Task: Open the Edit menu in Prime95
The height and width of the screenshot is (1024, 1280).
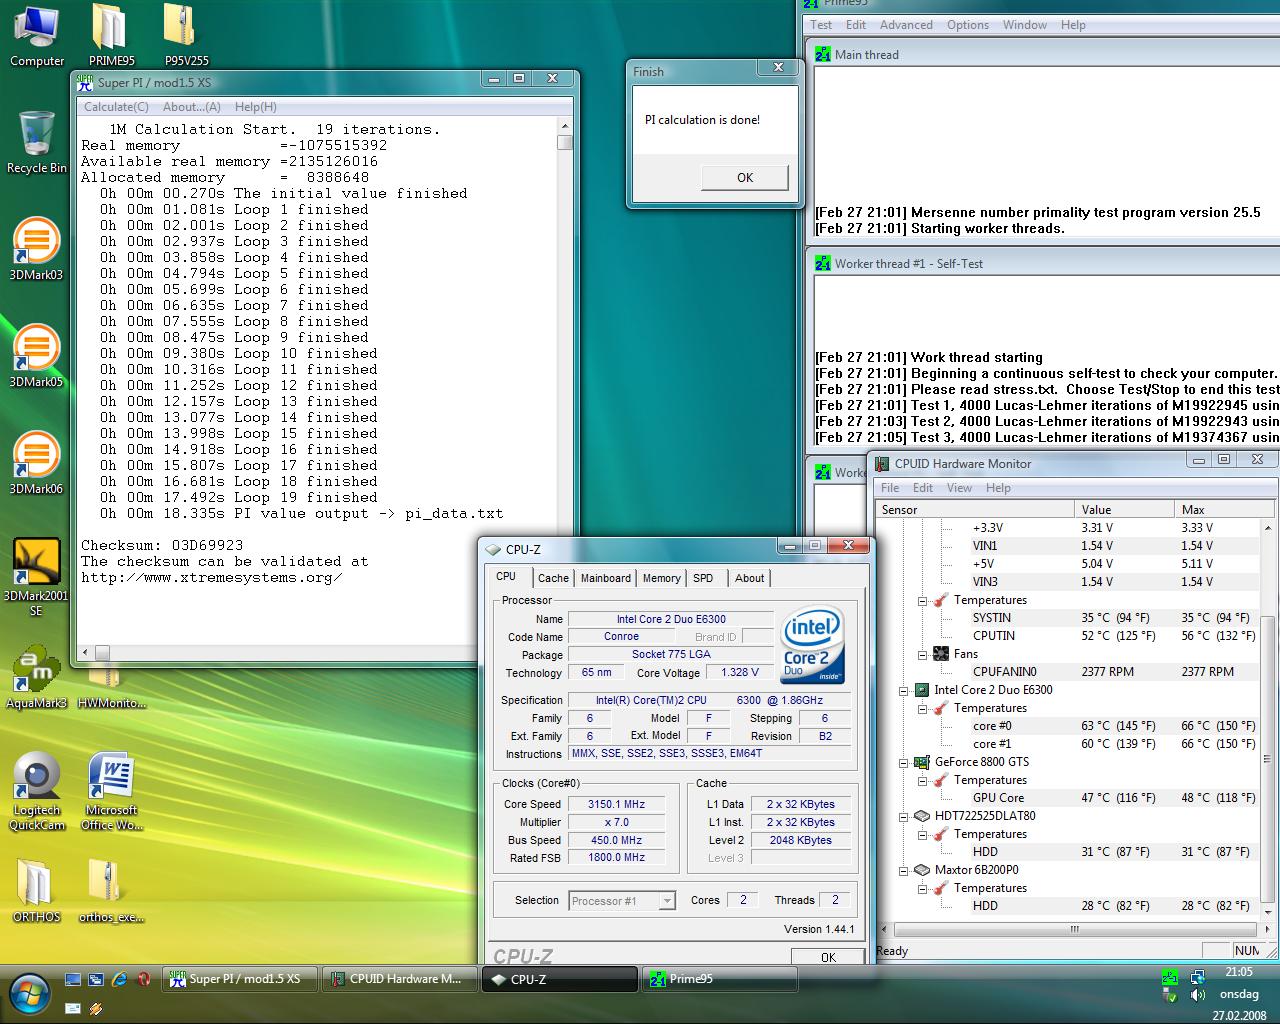Action: tap(856, 25)
